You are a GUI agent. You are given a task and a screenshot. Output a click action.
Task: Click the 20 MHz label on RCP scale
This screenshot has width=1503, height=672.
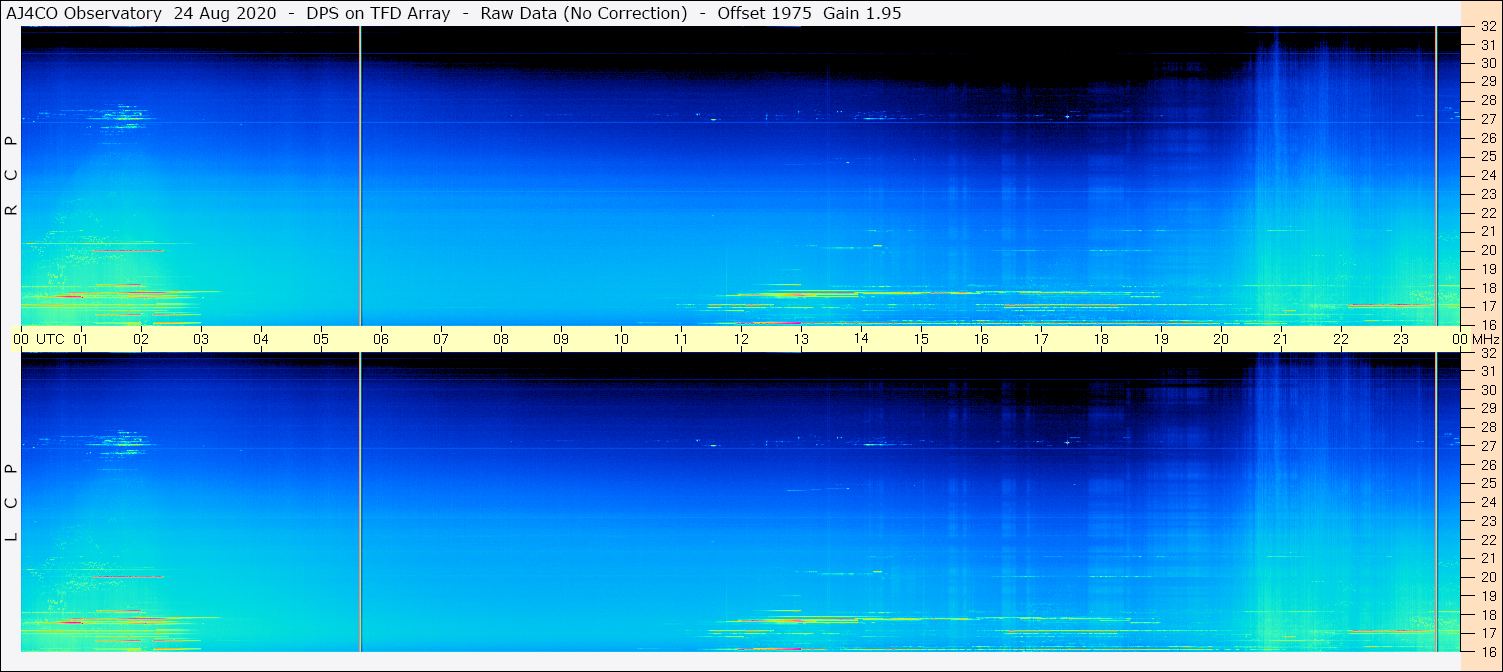coord(1487,250)
